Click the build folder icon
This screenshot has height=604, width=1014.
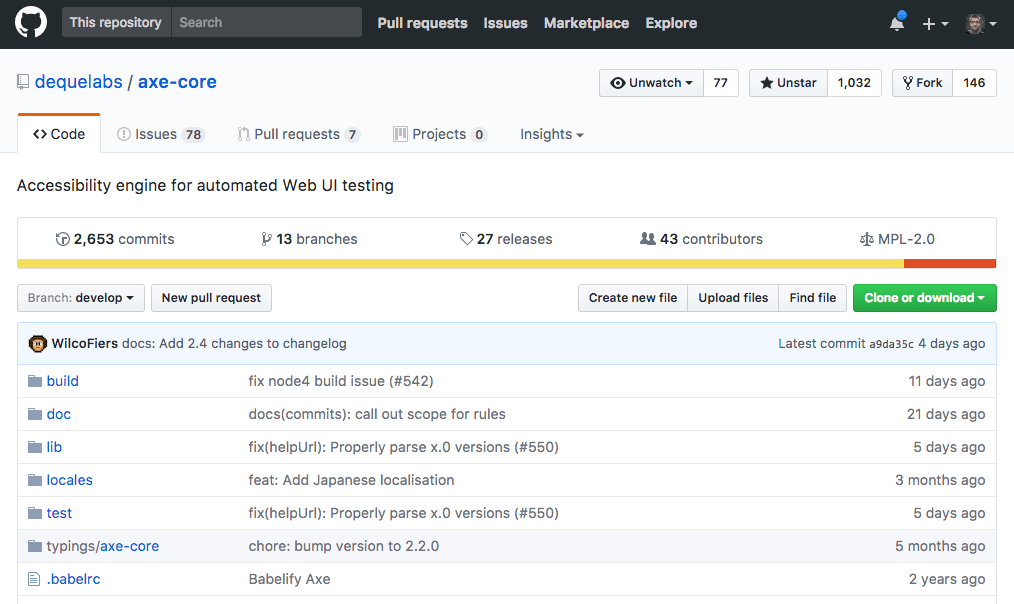[35, 381]
